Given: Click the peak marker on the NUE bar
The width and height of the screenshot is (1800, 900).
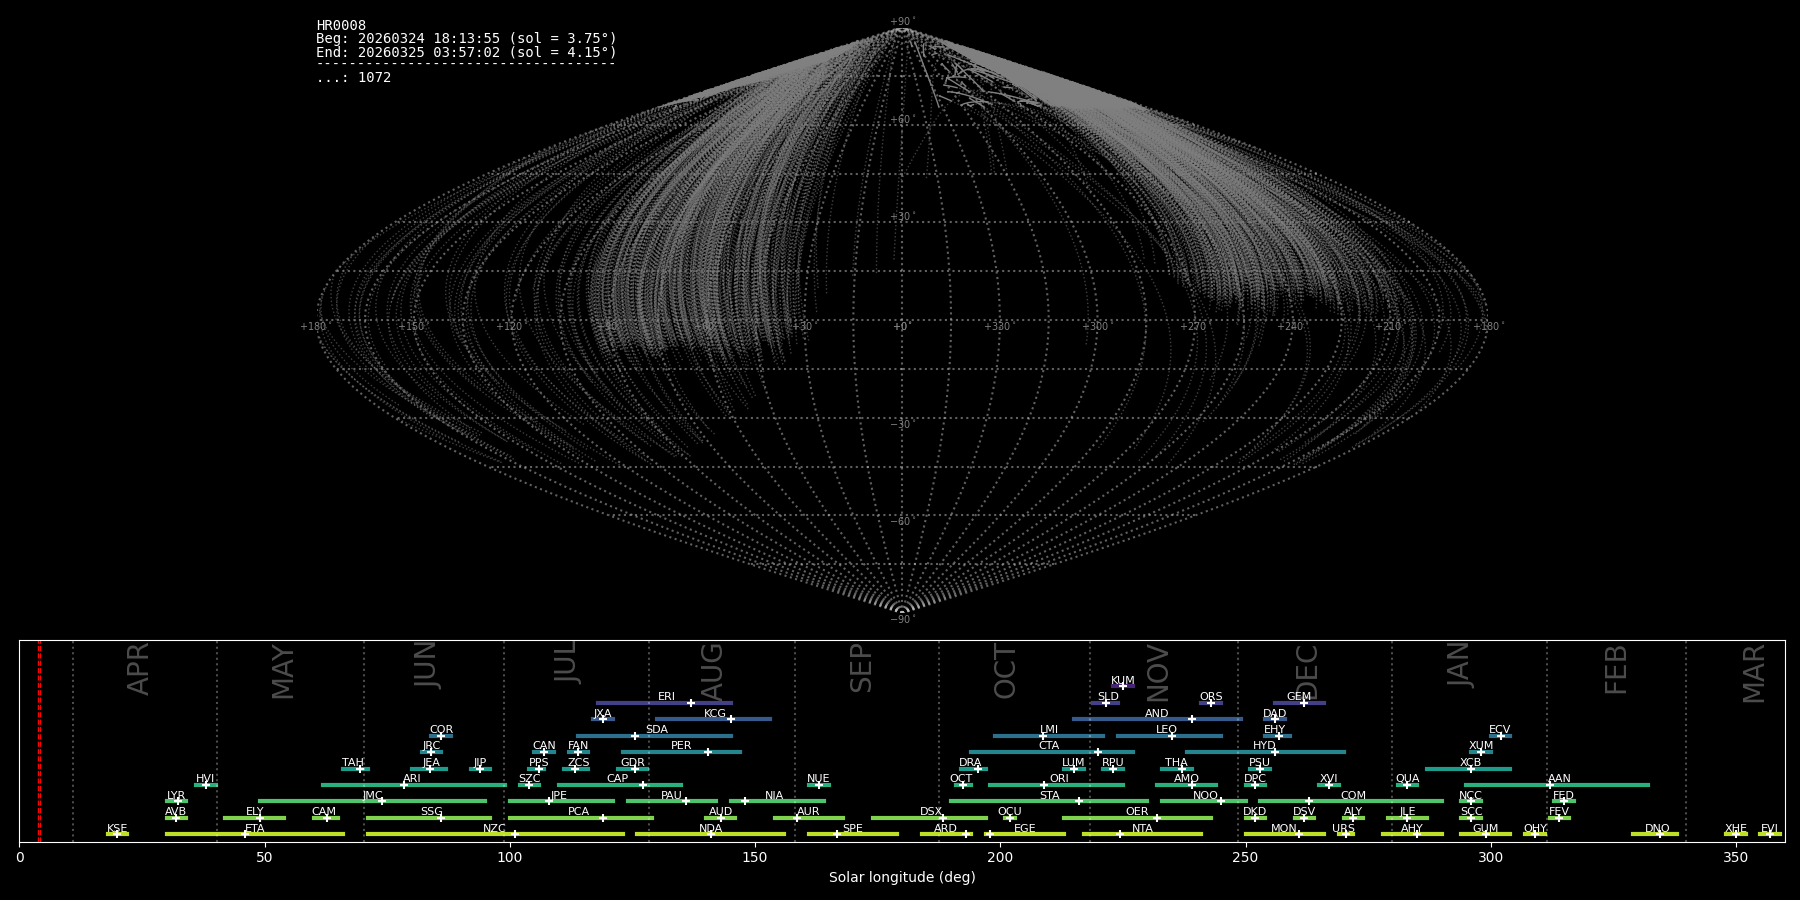Looking at the screenshot, I should (x=819, y=785).
